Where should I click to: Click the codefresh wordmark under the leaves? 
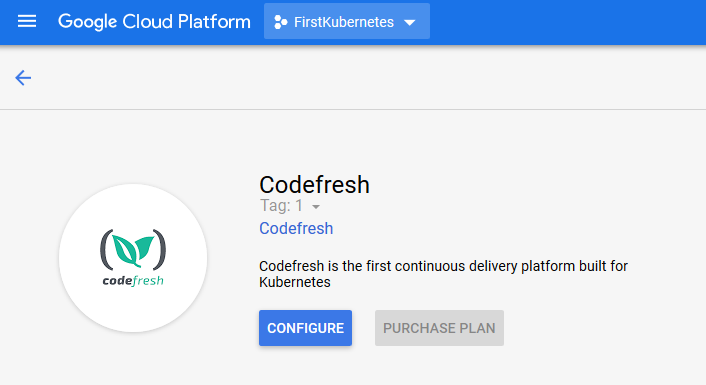tap(133, 281)
